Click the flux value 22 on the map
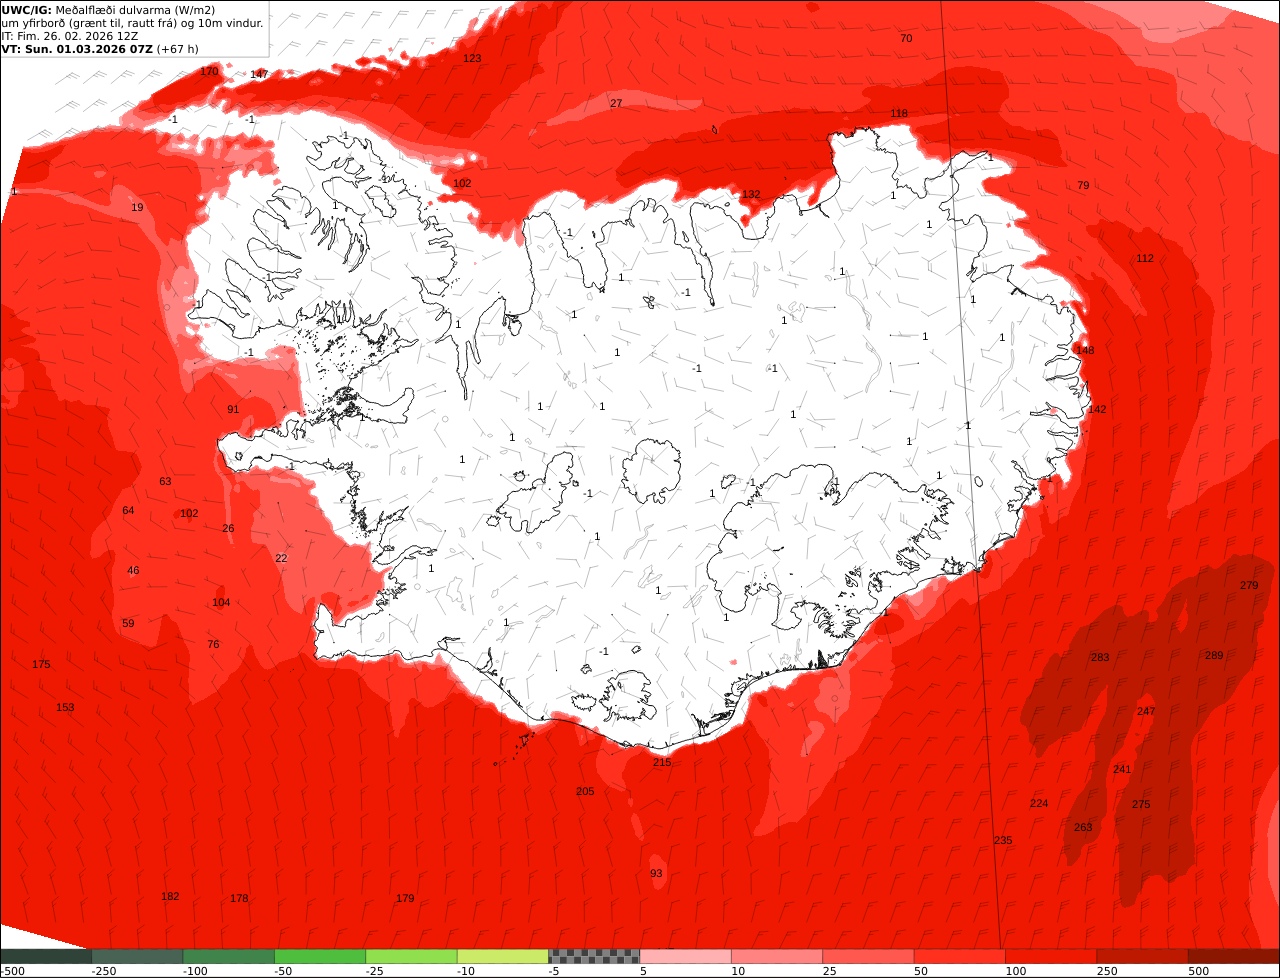 click(x=281, y=559)
